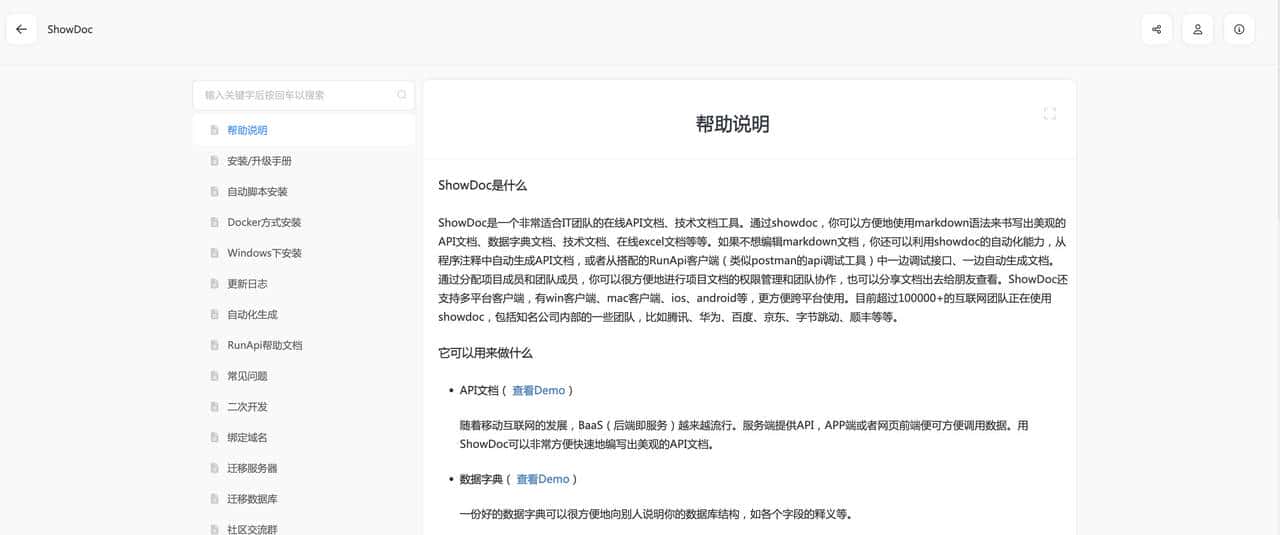The width and height of the screenshot is (1280, 535).
Task: Click document icon beside 常见问题
Action: (x=214, y=376)
